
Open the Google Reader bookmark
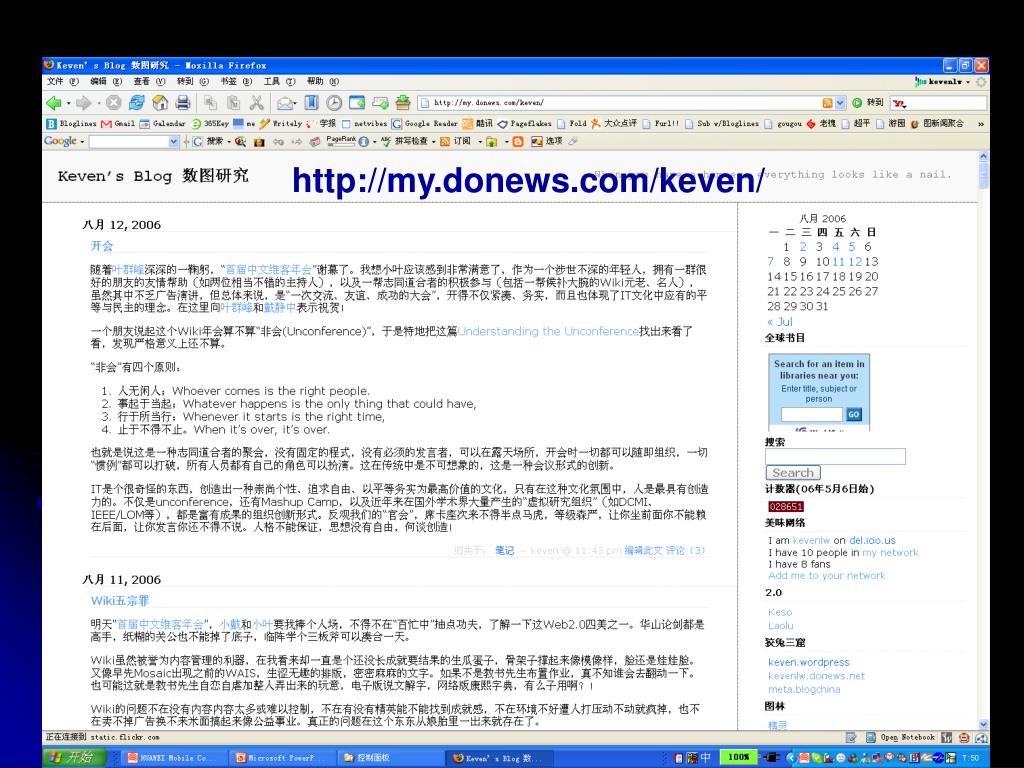pos(425,123)
